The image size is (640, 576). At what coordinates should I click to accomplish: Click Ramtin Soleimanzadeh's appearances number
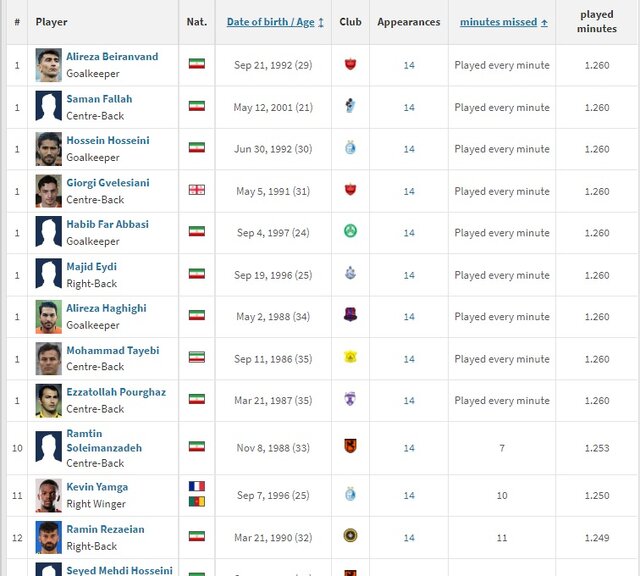click(409, 448)
